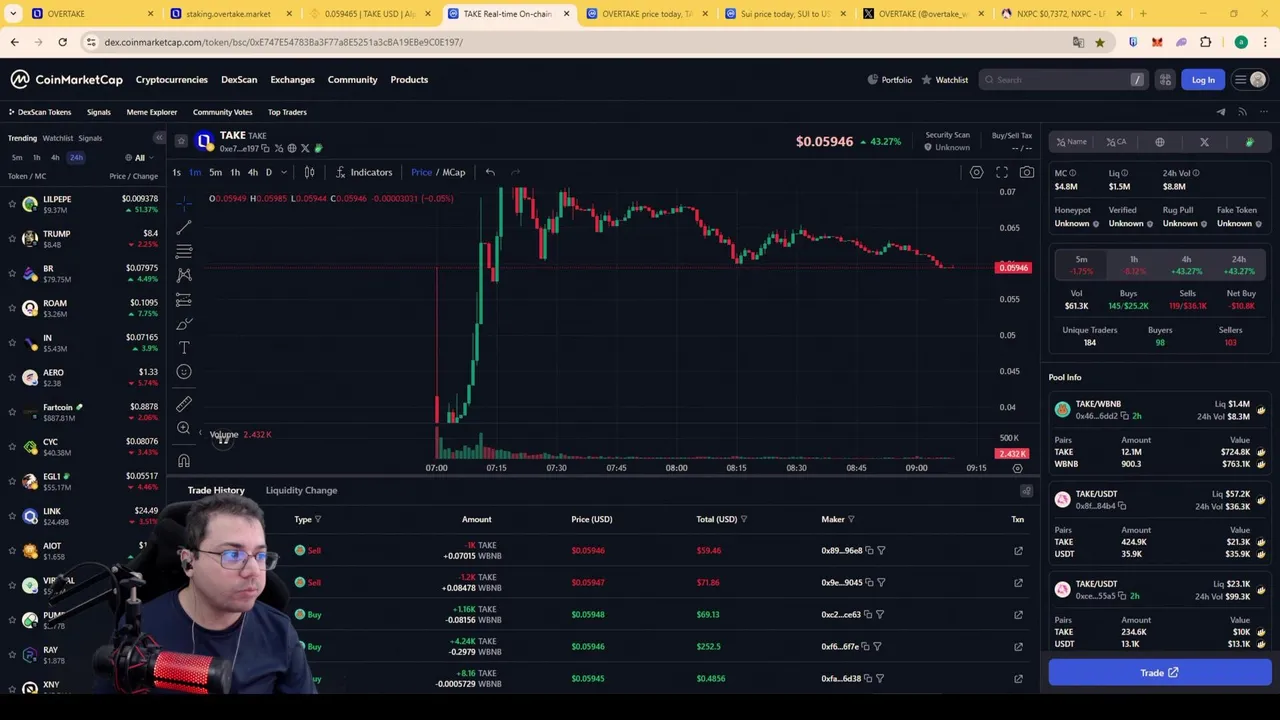
Task: Collapse the trending sidebar panel
Action: 158,138
